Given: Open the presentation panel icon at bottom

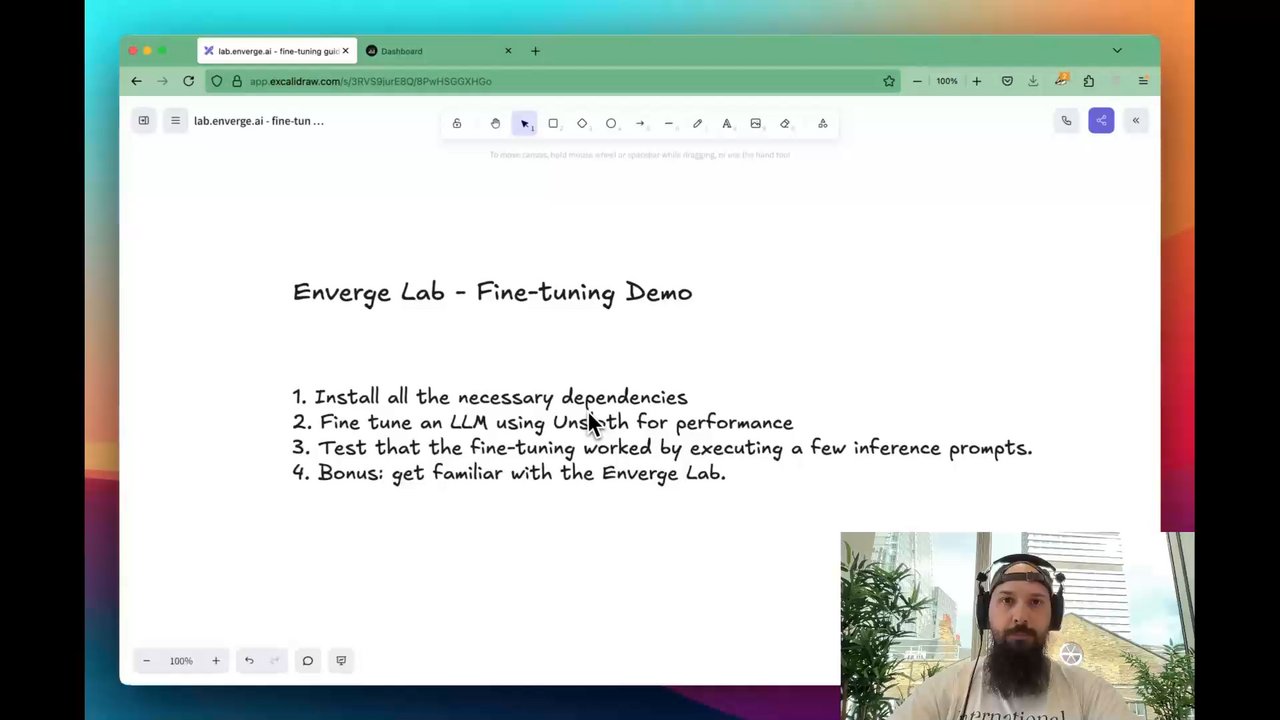Looking at the screenshot, I should click(x=341, y=660).
